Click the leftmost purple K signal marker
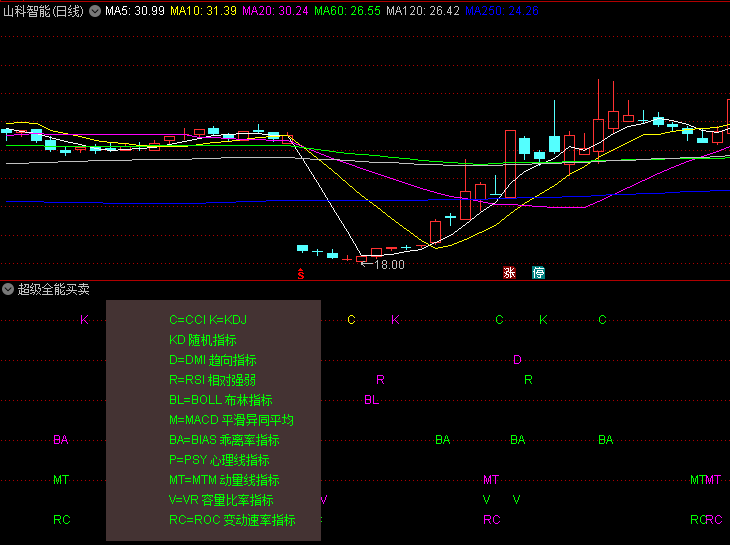Viewport: 730px width, 545px height. click(84, 320)
